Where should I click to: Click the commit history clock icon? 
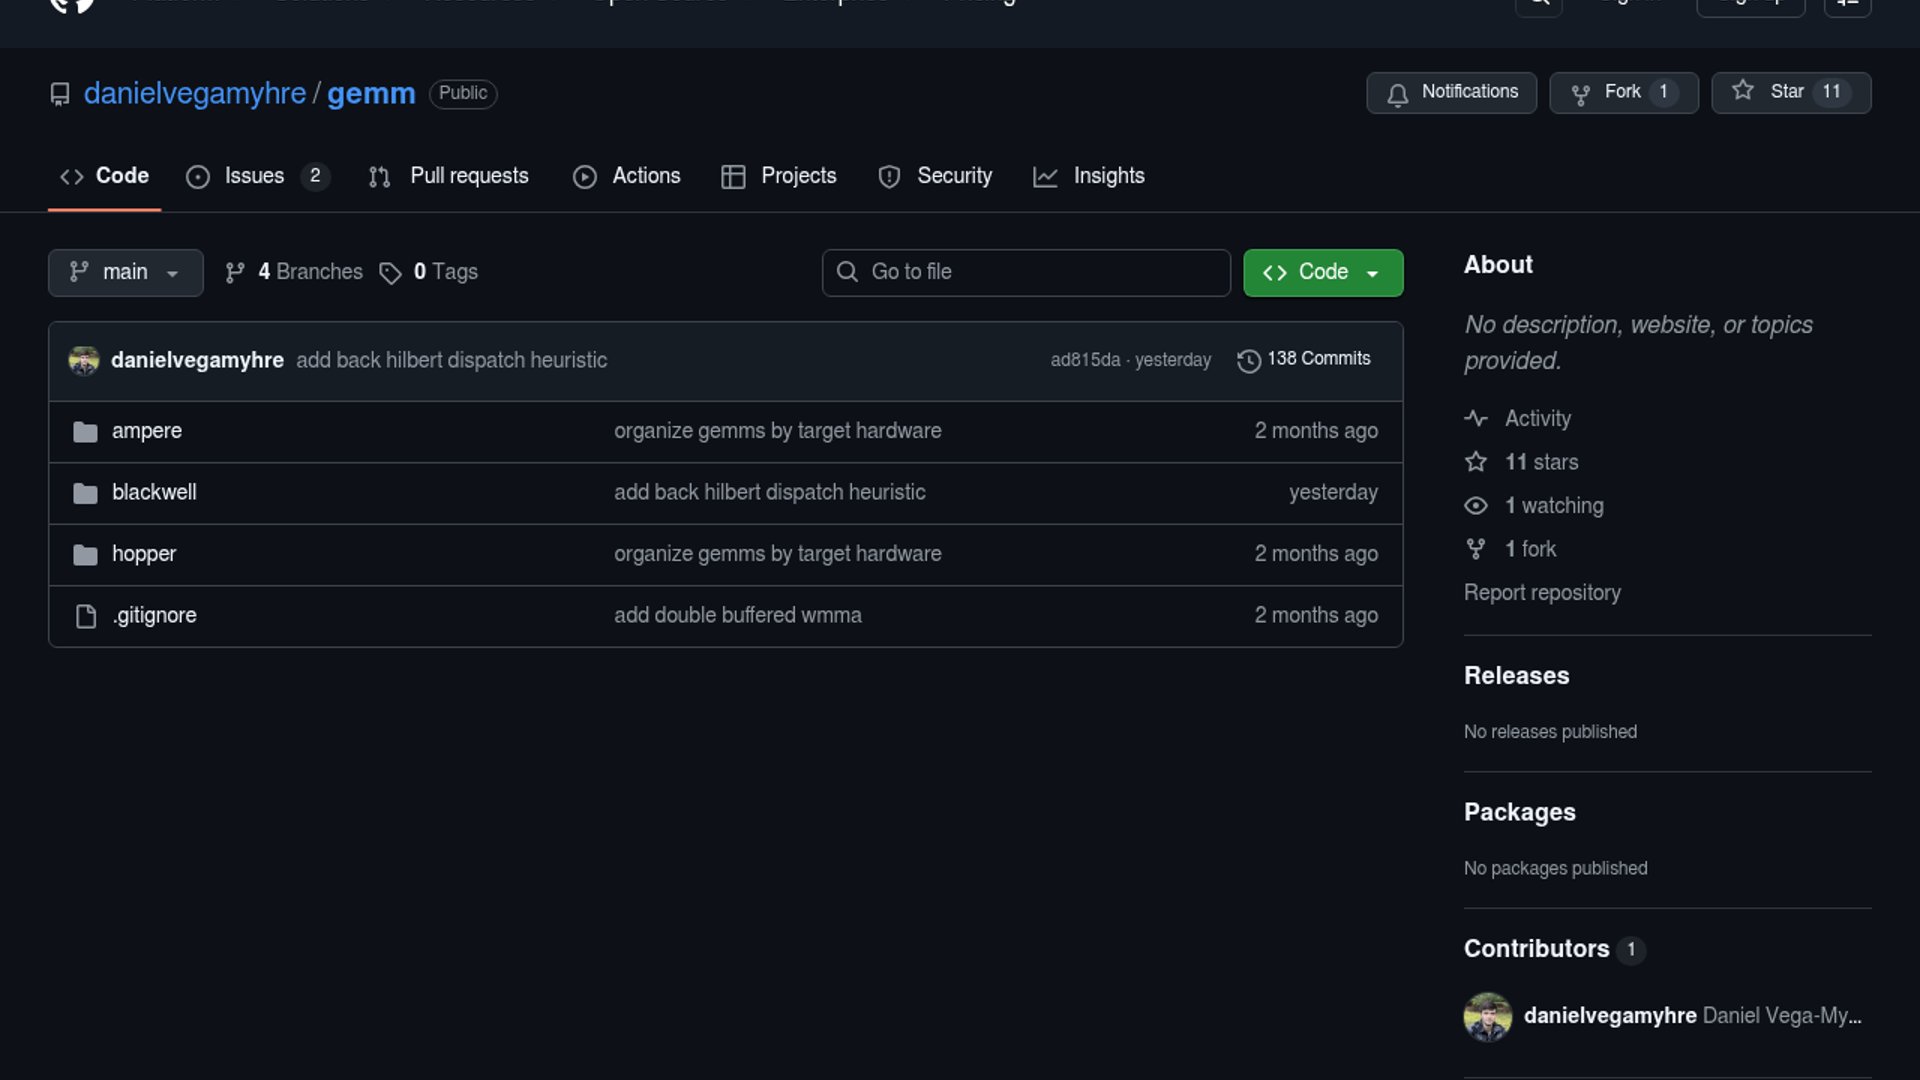coord(1248,360)
